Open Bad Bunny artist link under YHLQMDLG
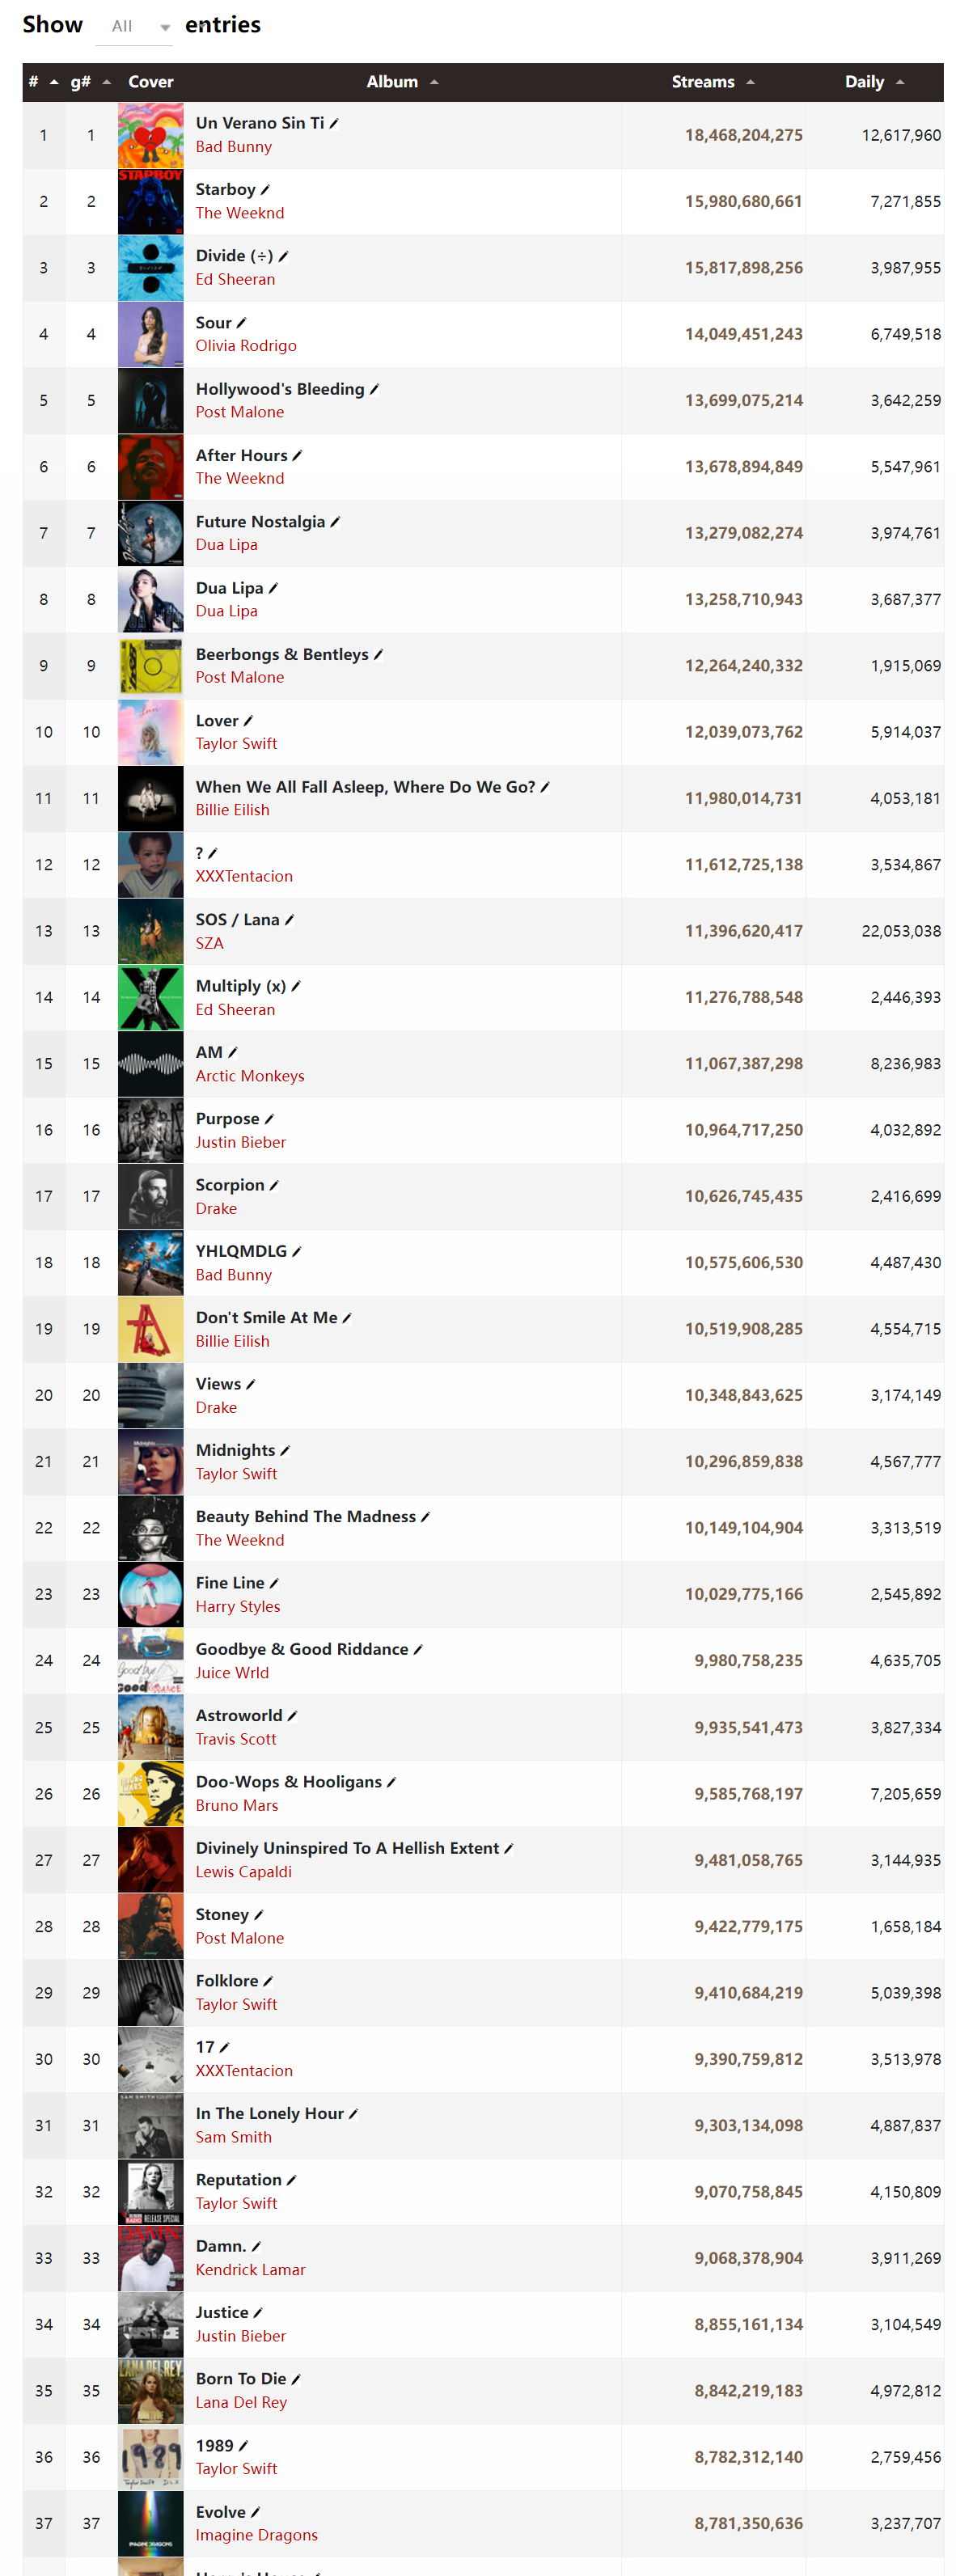Screen dimensions: 956x2576 (233, 1275)
